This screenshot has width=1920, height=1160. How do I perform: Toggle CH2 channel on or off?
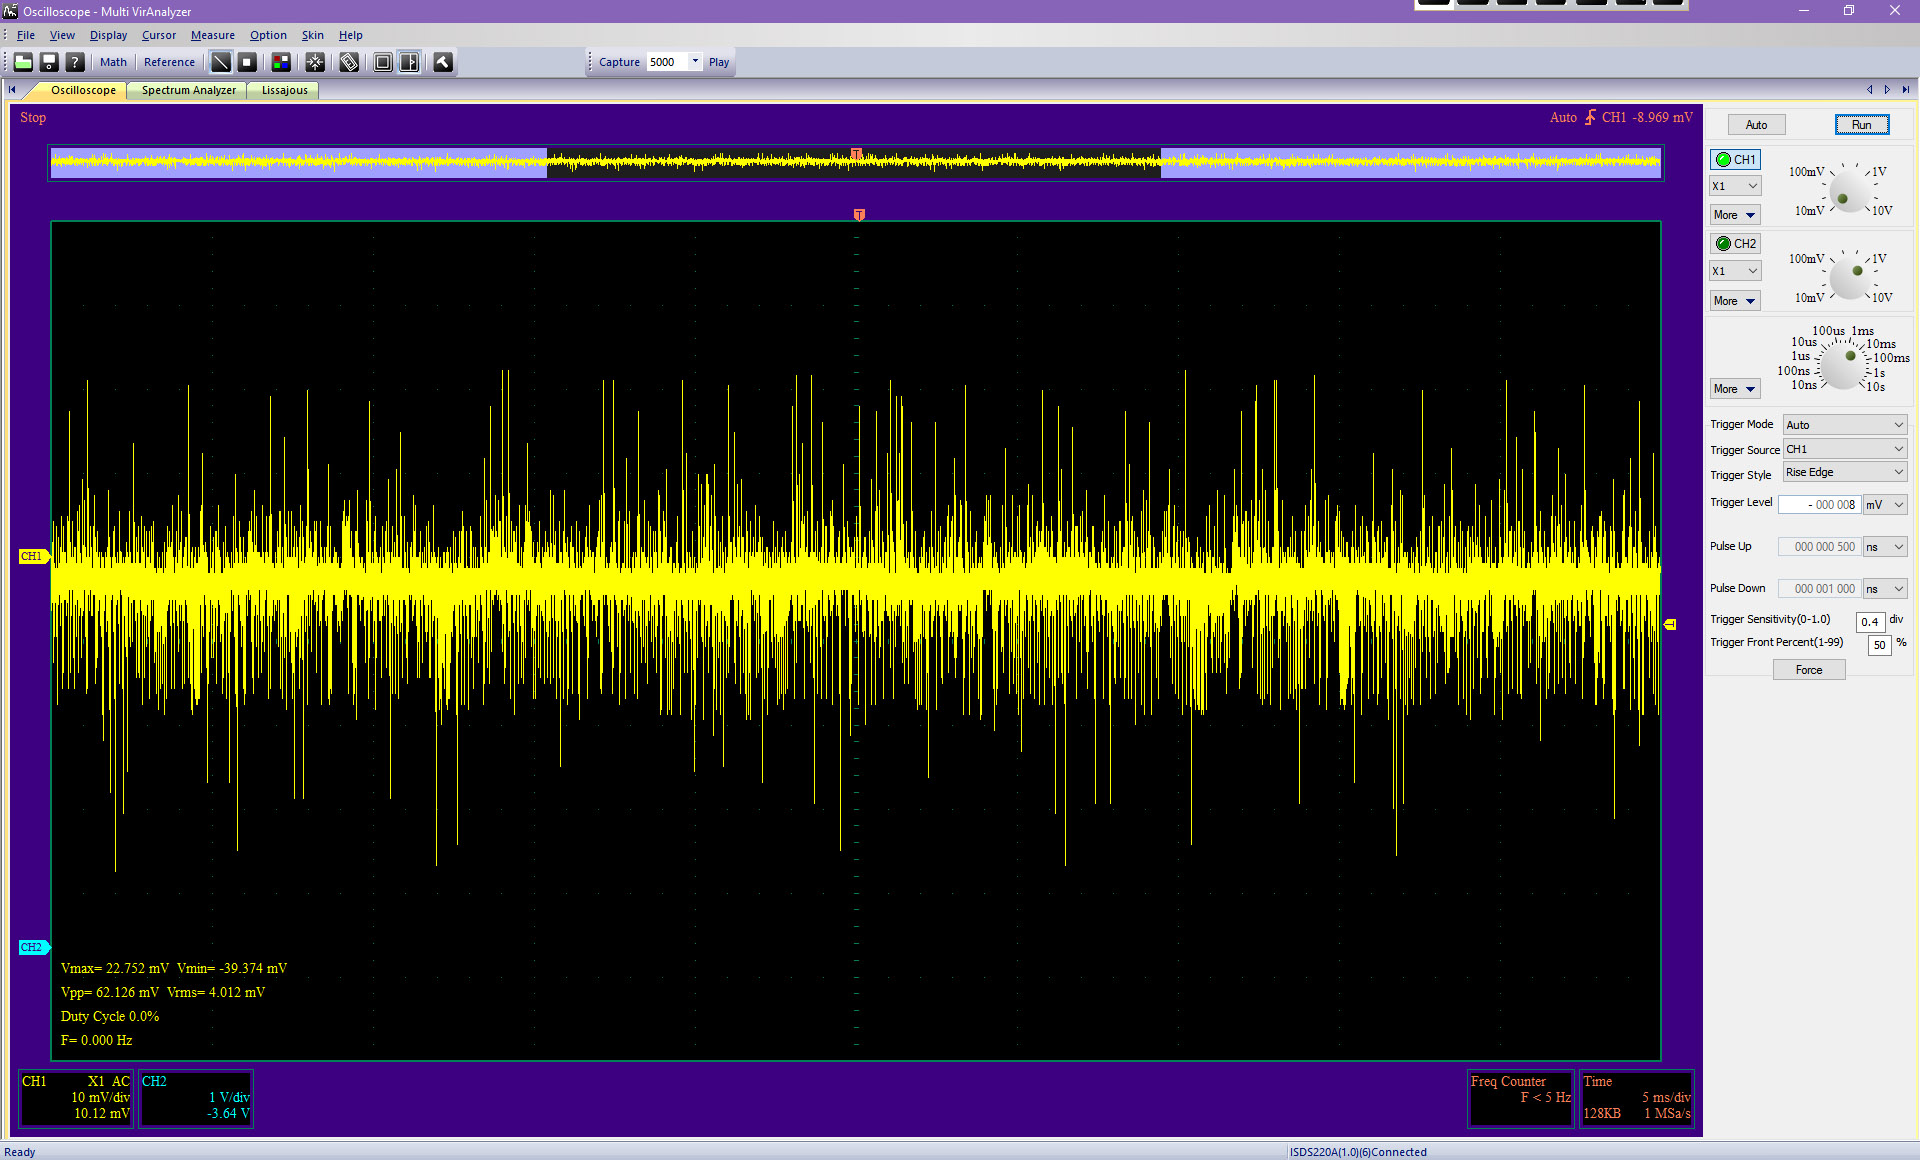pos(1735,244)
